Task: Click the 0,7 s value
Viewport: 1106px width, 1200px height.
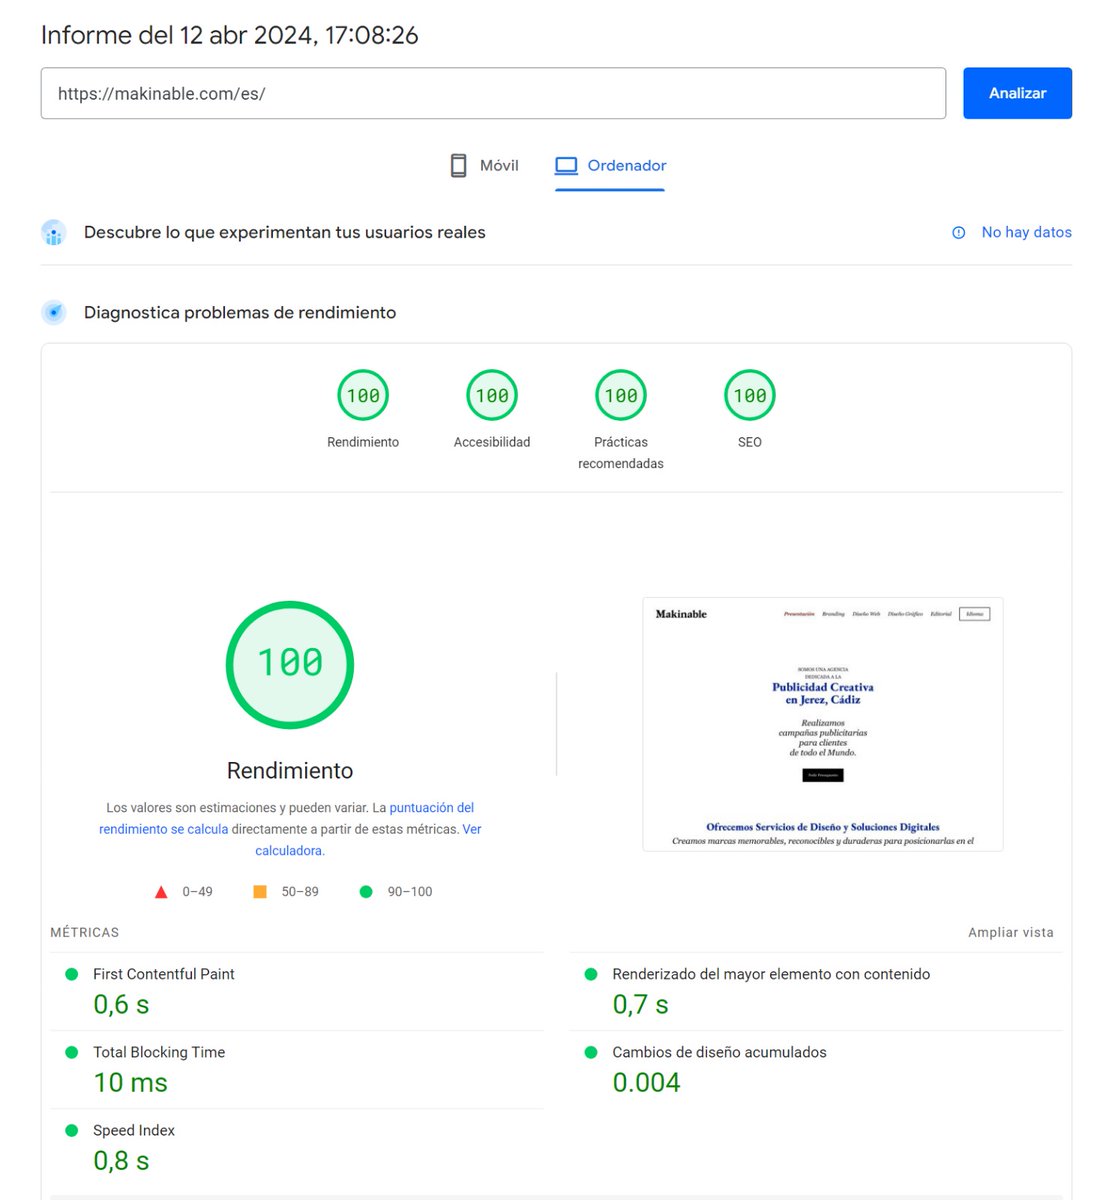Action: (x=640, y=1005)
